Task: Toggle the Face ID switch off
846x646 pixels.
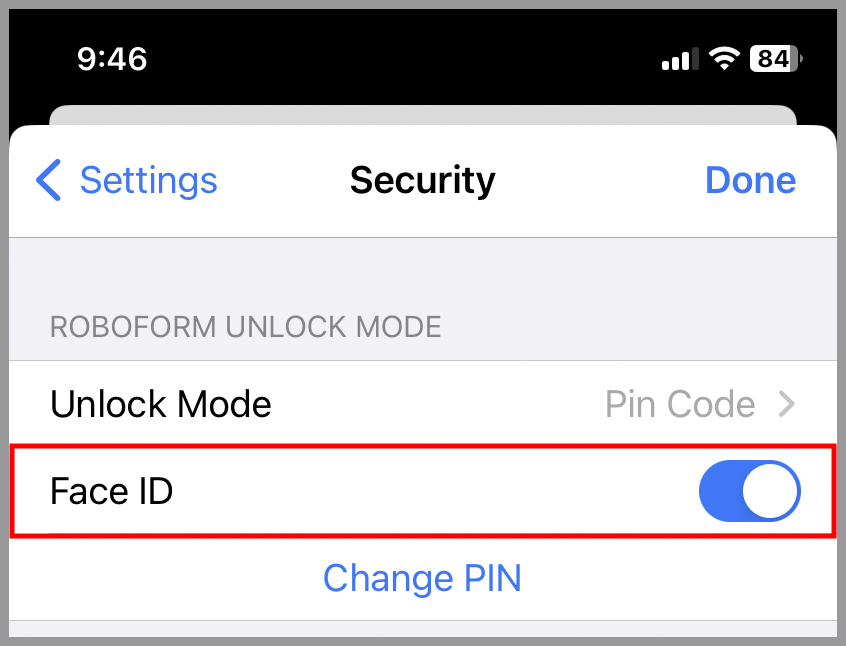Action: pos(749,491)
